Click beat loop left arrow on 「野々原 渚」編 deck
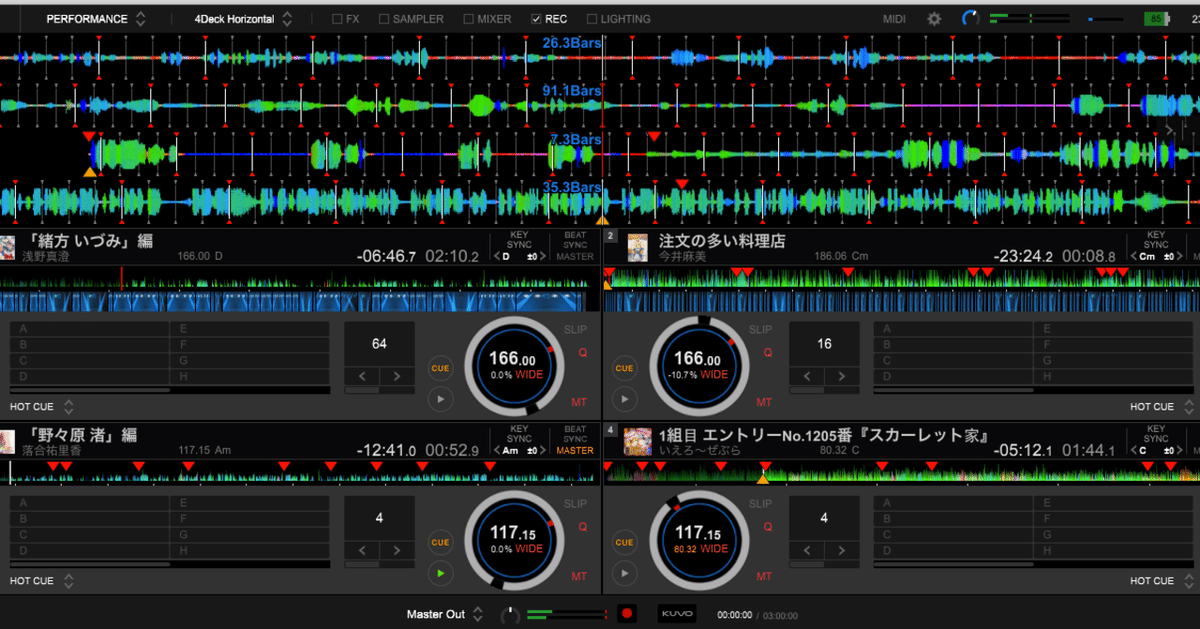 [362, 551]
